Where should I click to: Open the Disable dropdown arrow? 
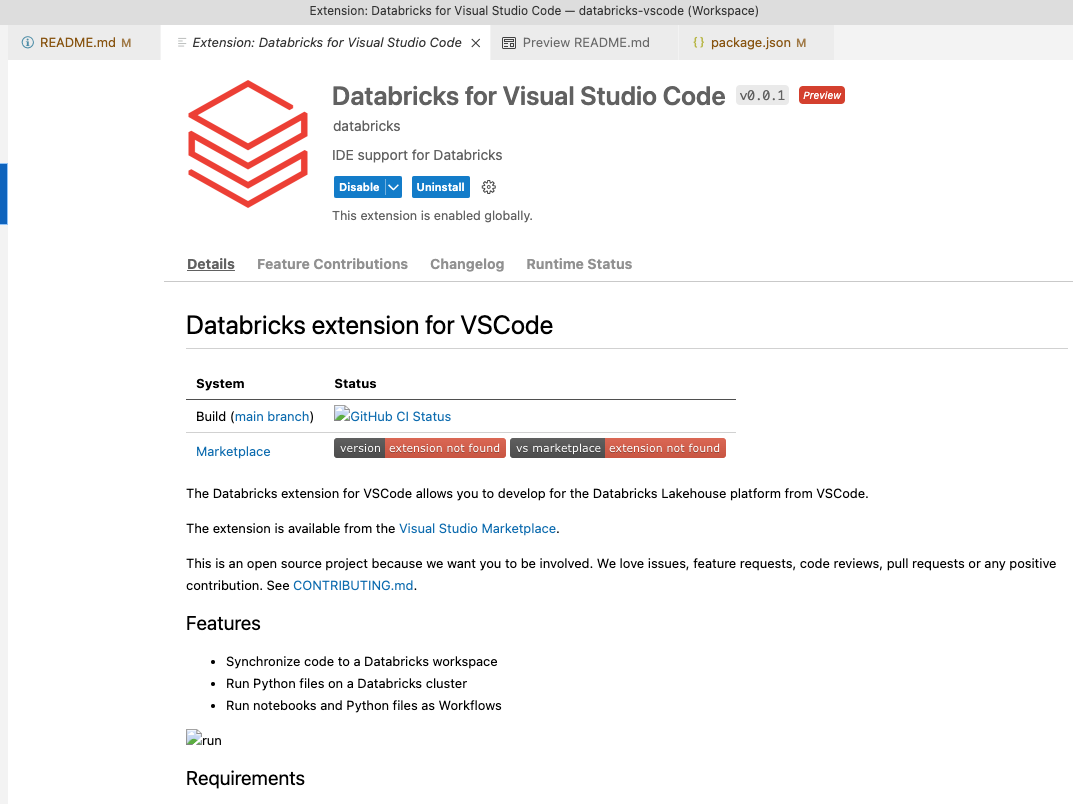[x=394, y=187]
